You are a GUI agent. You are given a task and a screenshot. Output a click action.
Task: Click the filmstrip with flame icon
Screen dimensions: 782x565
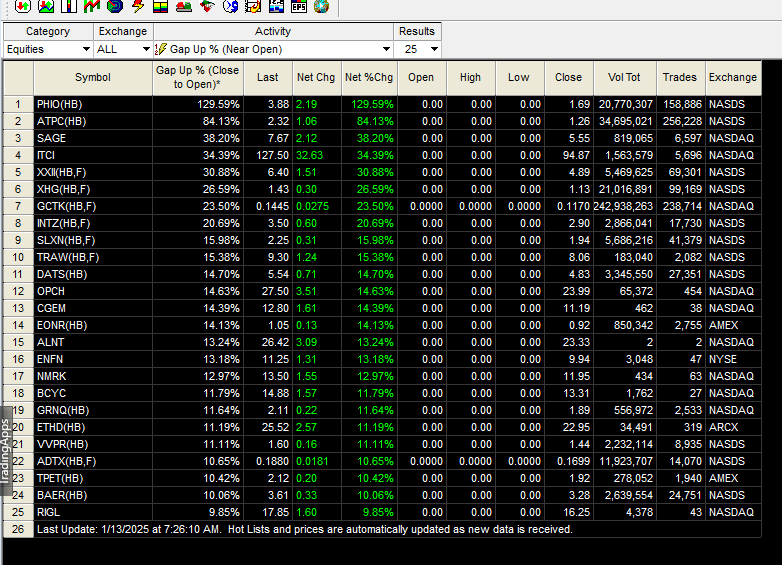click(253, 6)
